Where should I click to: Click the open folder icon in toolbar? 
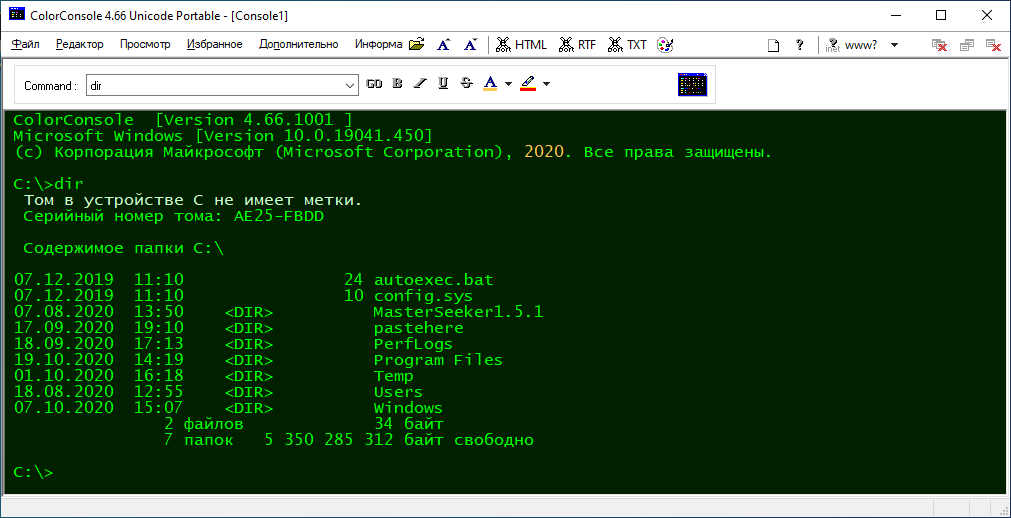pyautogui.click(x=417, y=45)
